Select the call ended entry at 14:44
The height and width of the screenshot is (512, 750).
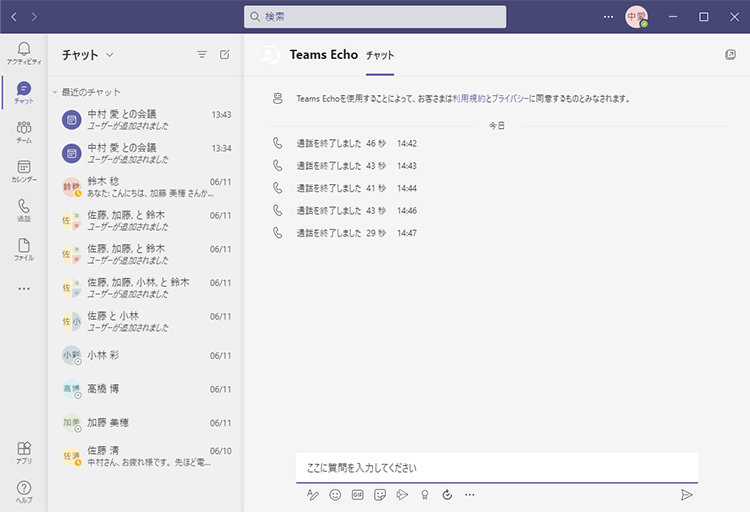(344, 188)
